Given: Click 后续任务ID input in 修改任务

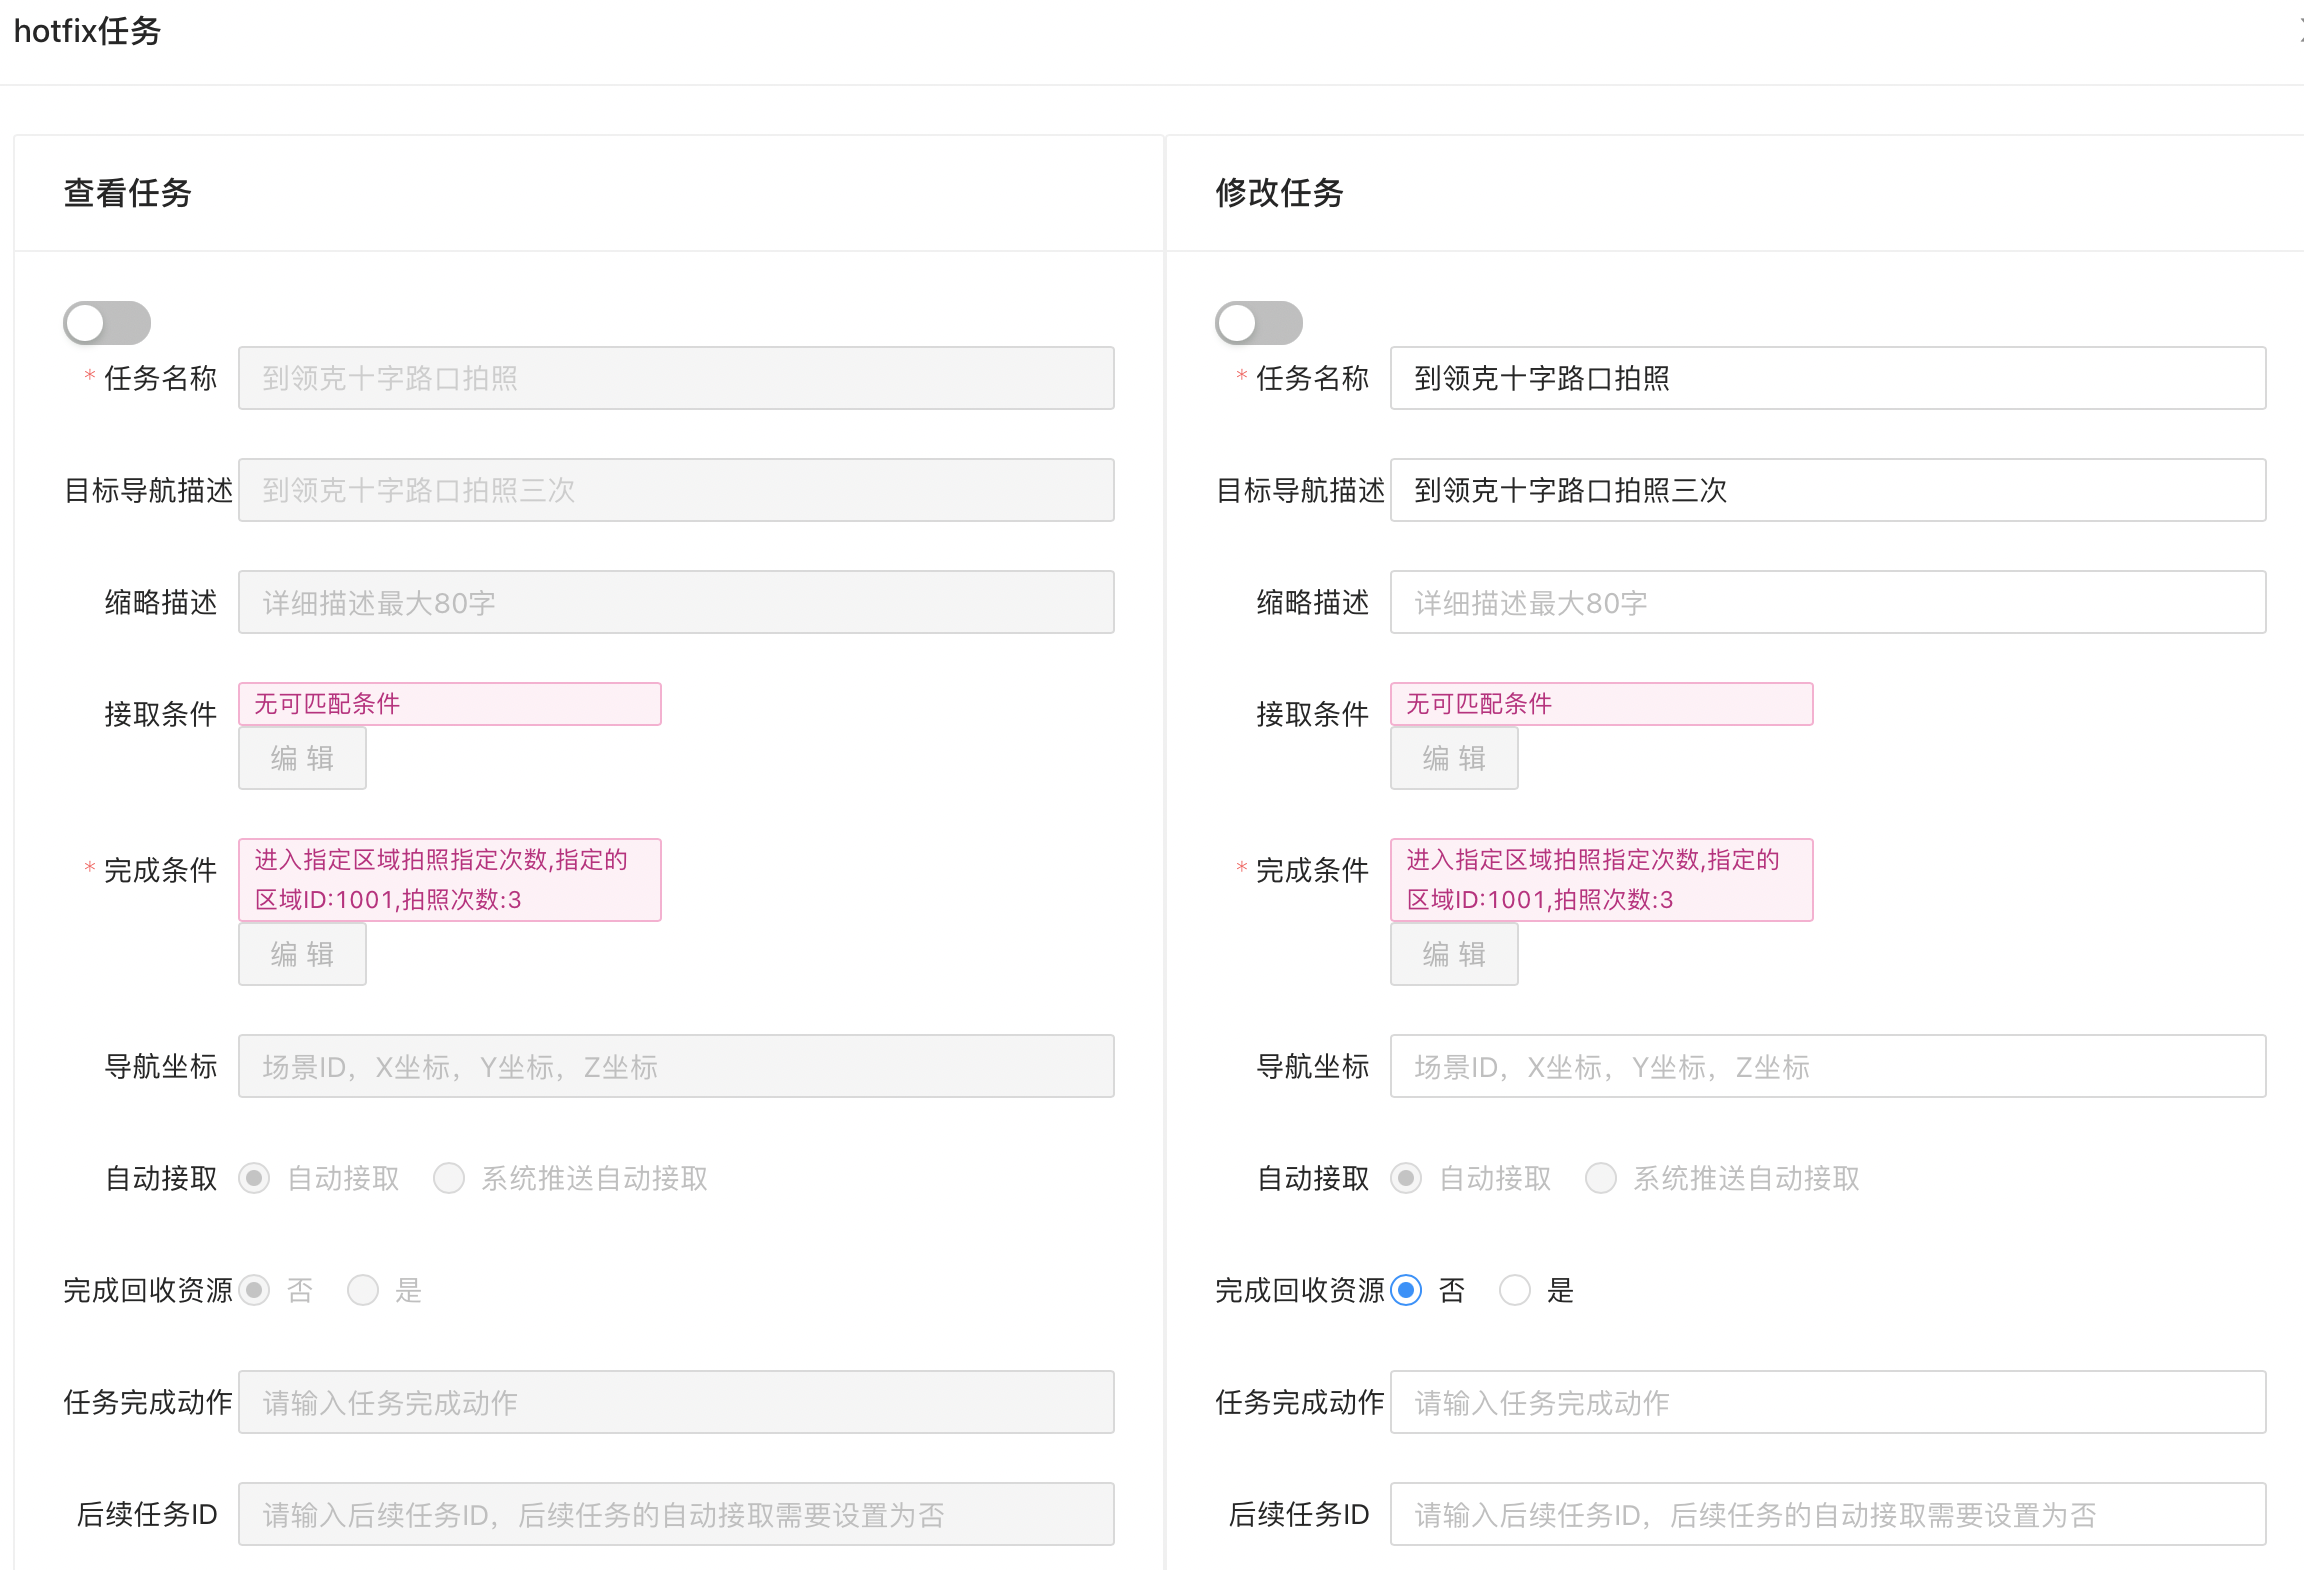Looking at the screenshot, I should [1827, 1514].
